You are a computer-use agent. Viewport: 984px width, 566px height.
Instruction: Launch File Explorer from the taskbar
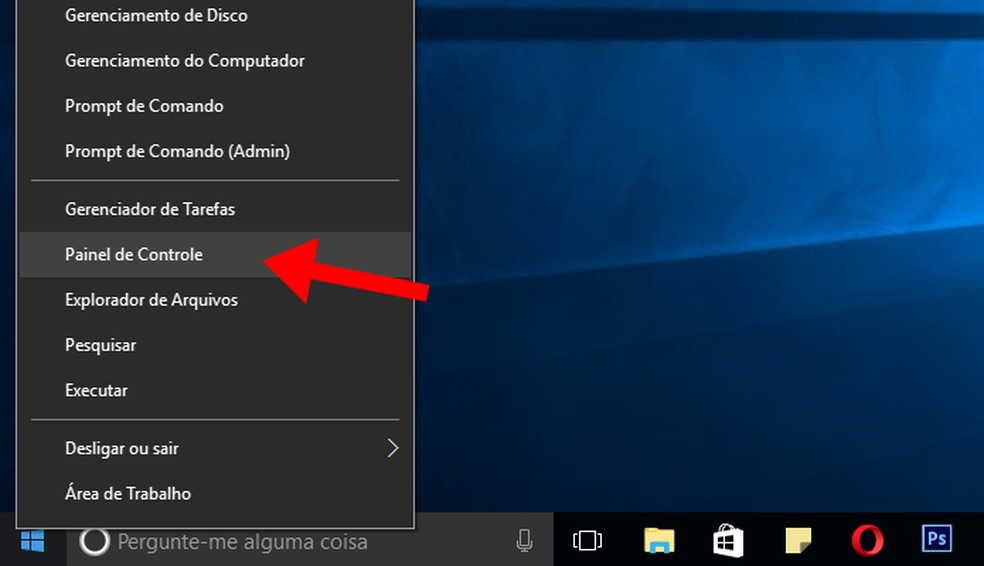tap(659, 540)
